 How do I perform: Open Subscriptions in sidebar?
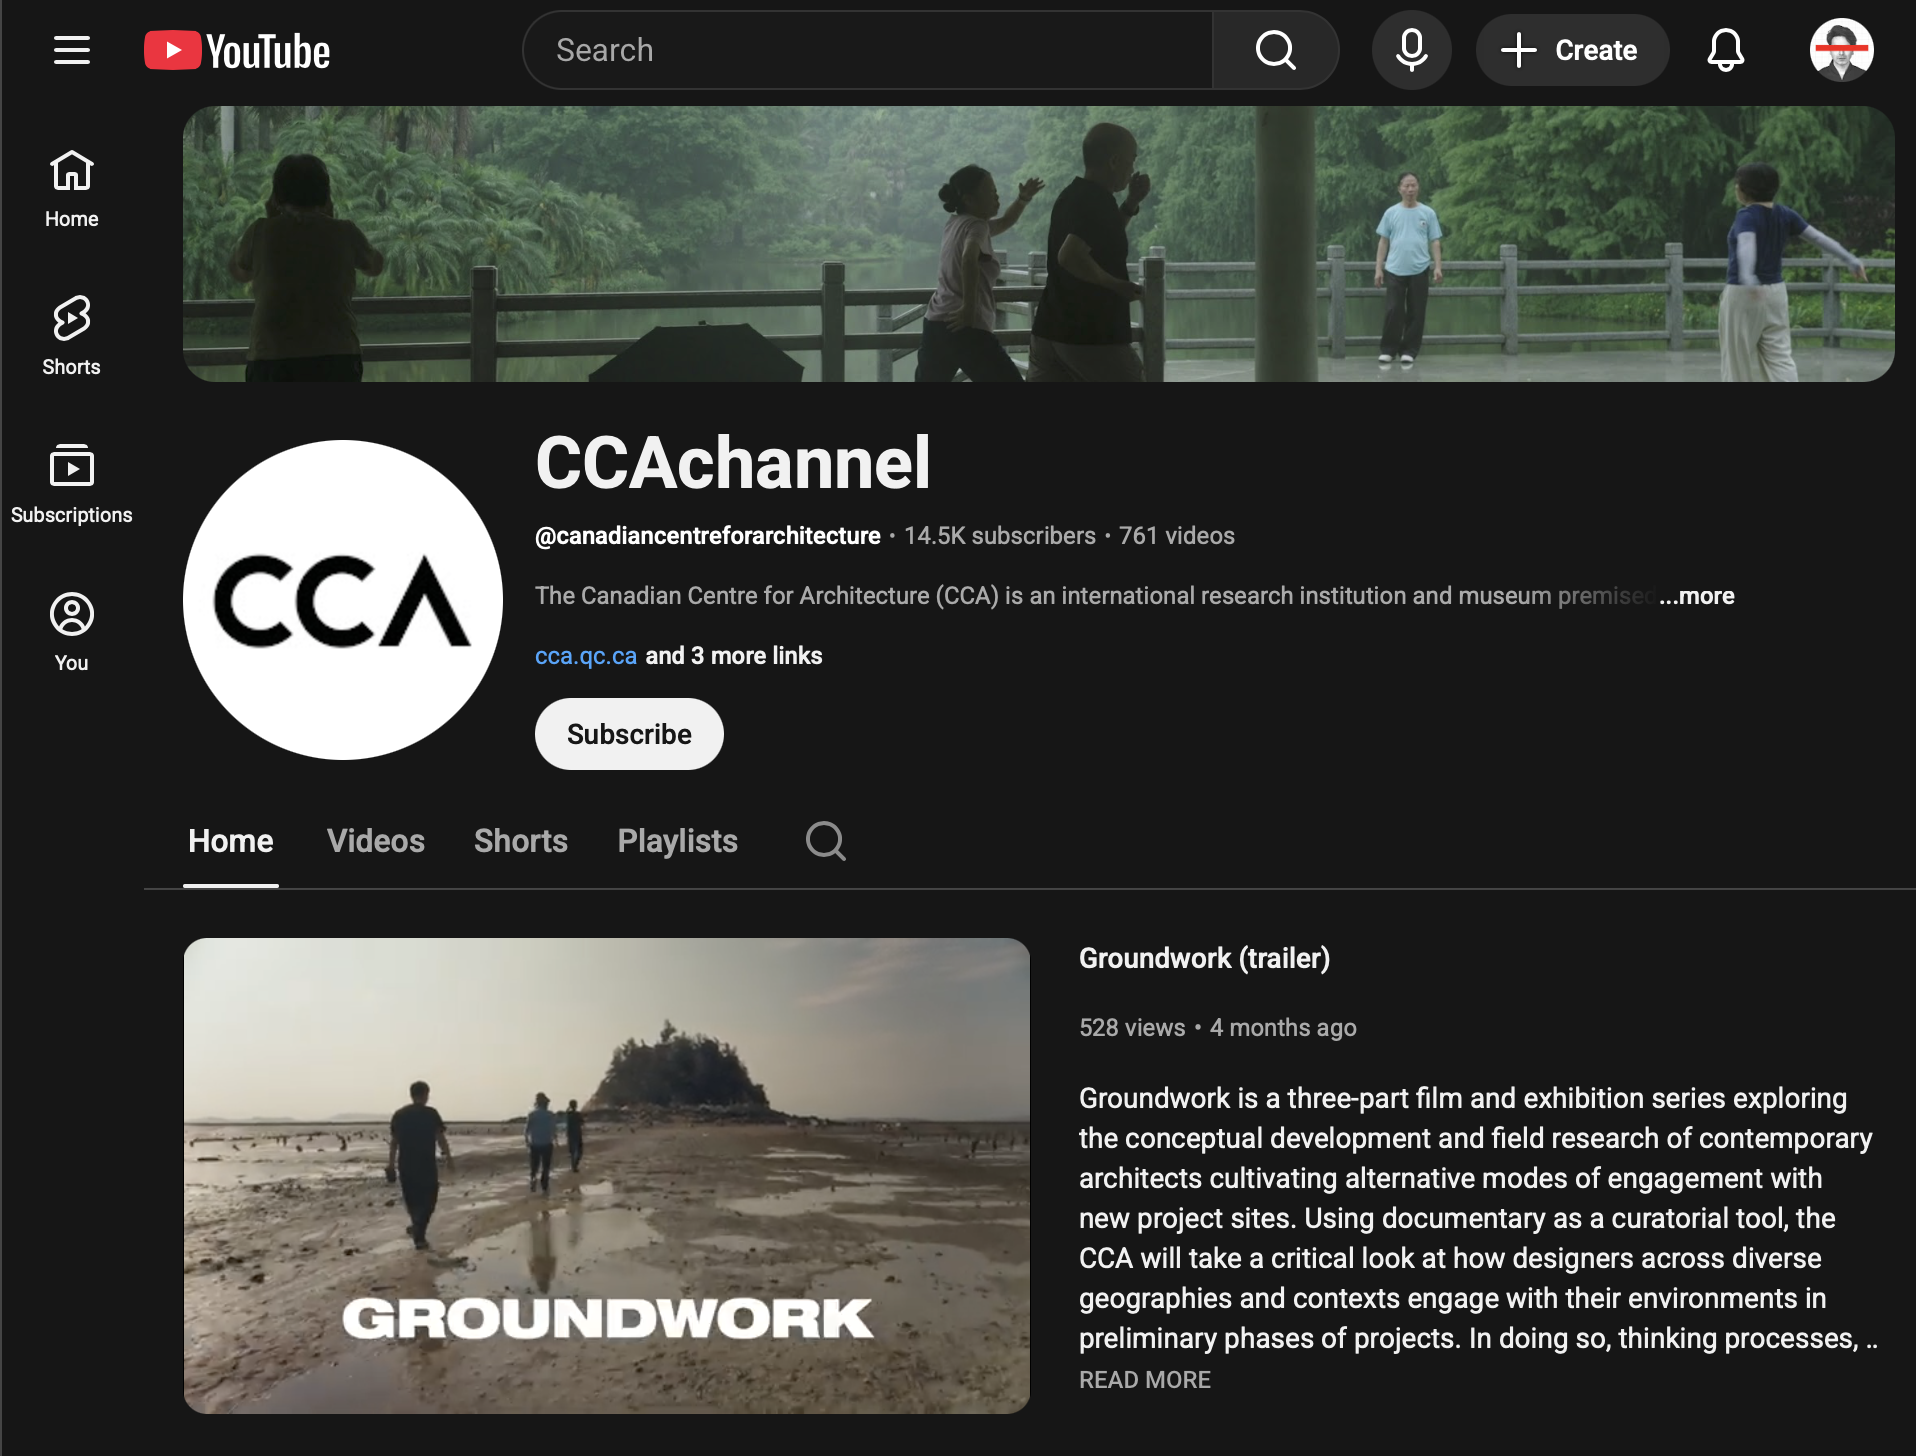[x=71, y=484]
